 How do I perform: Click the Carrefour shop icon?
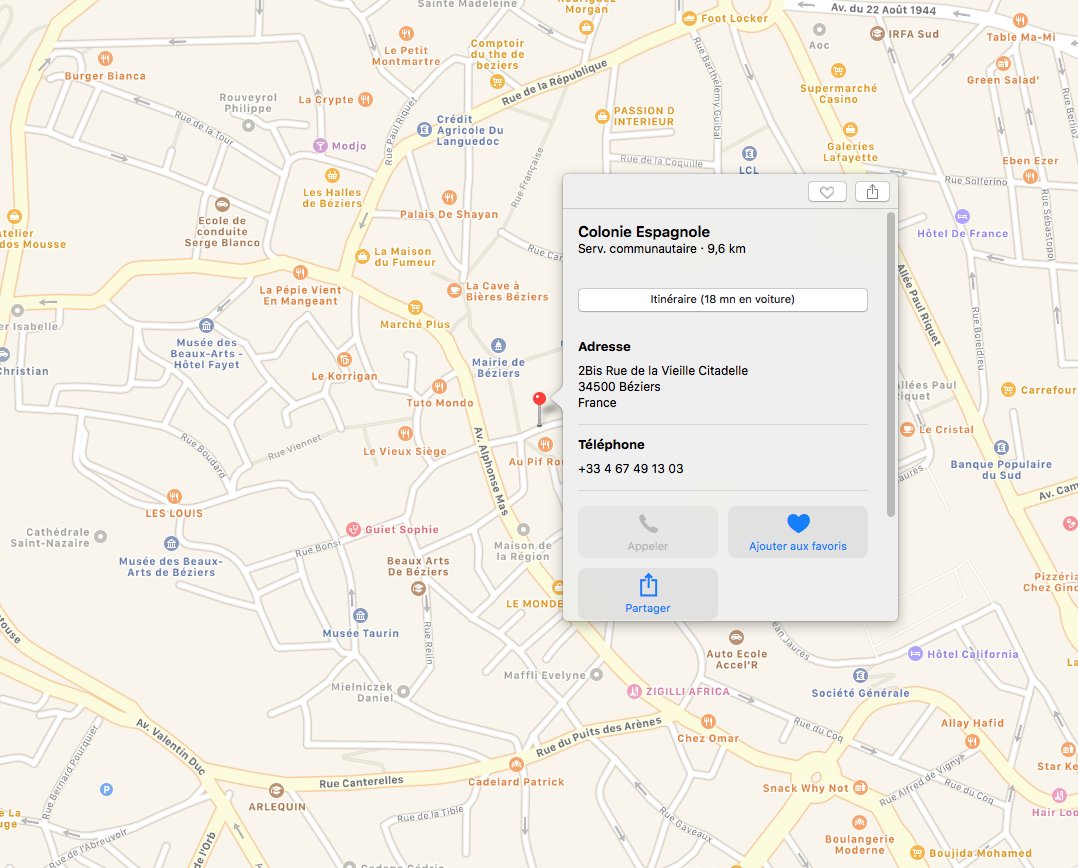[x=1008, y=390]
